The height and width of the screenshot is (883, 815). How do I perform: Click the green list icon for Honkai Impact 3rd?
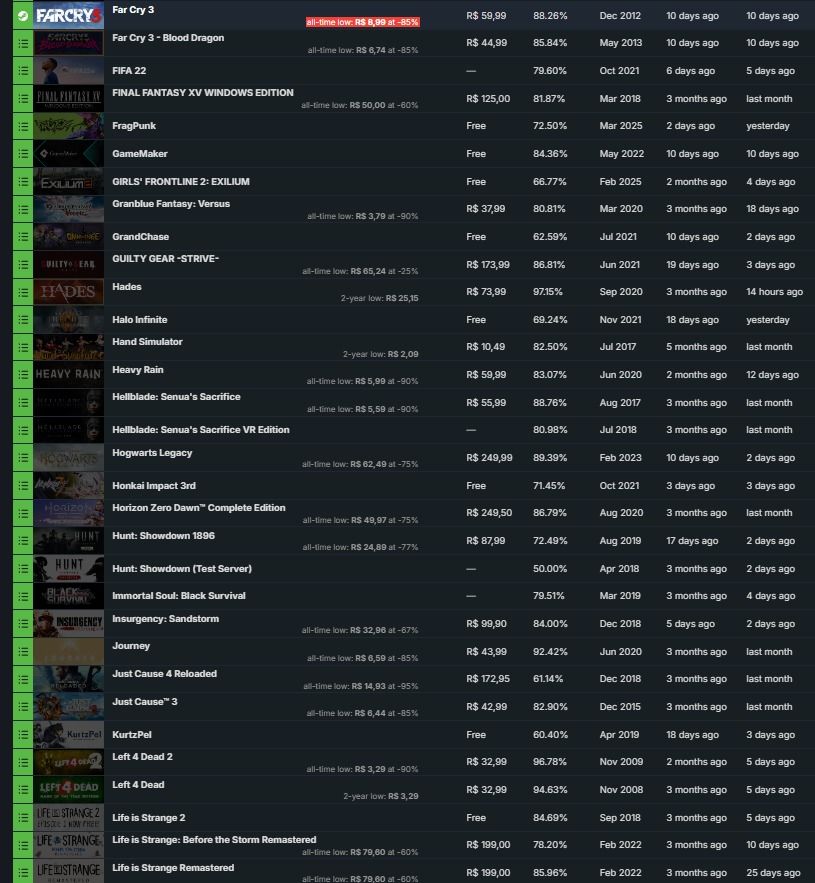pos(23,485)
